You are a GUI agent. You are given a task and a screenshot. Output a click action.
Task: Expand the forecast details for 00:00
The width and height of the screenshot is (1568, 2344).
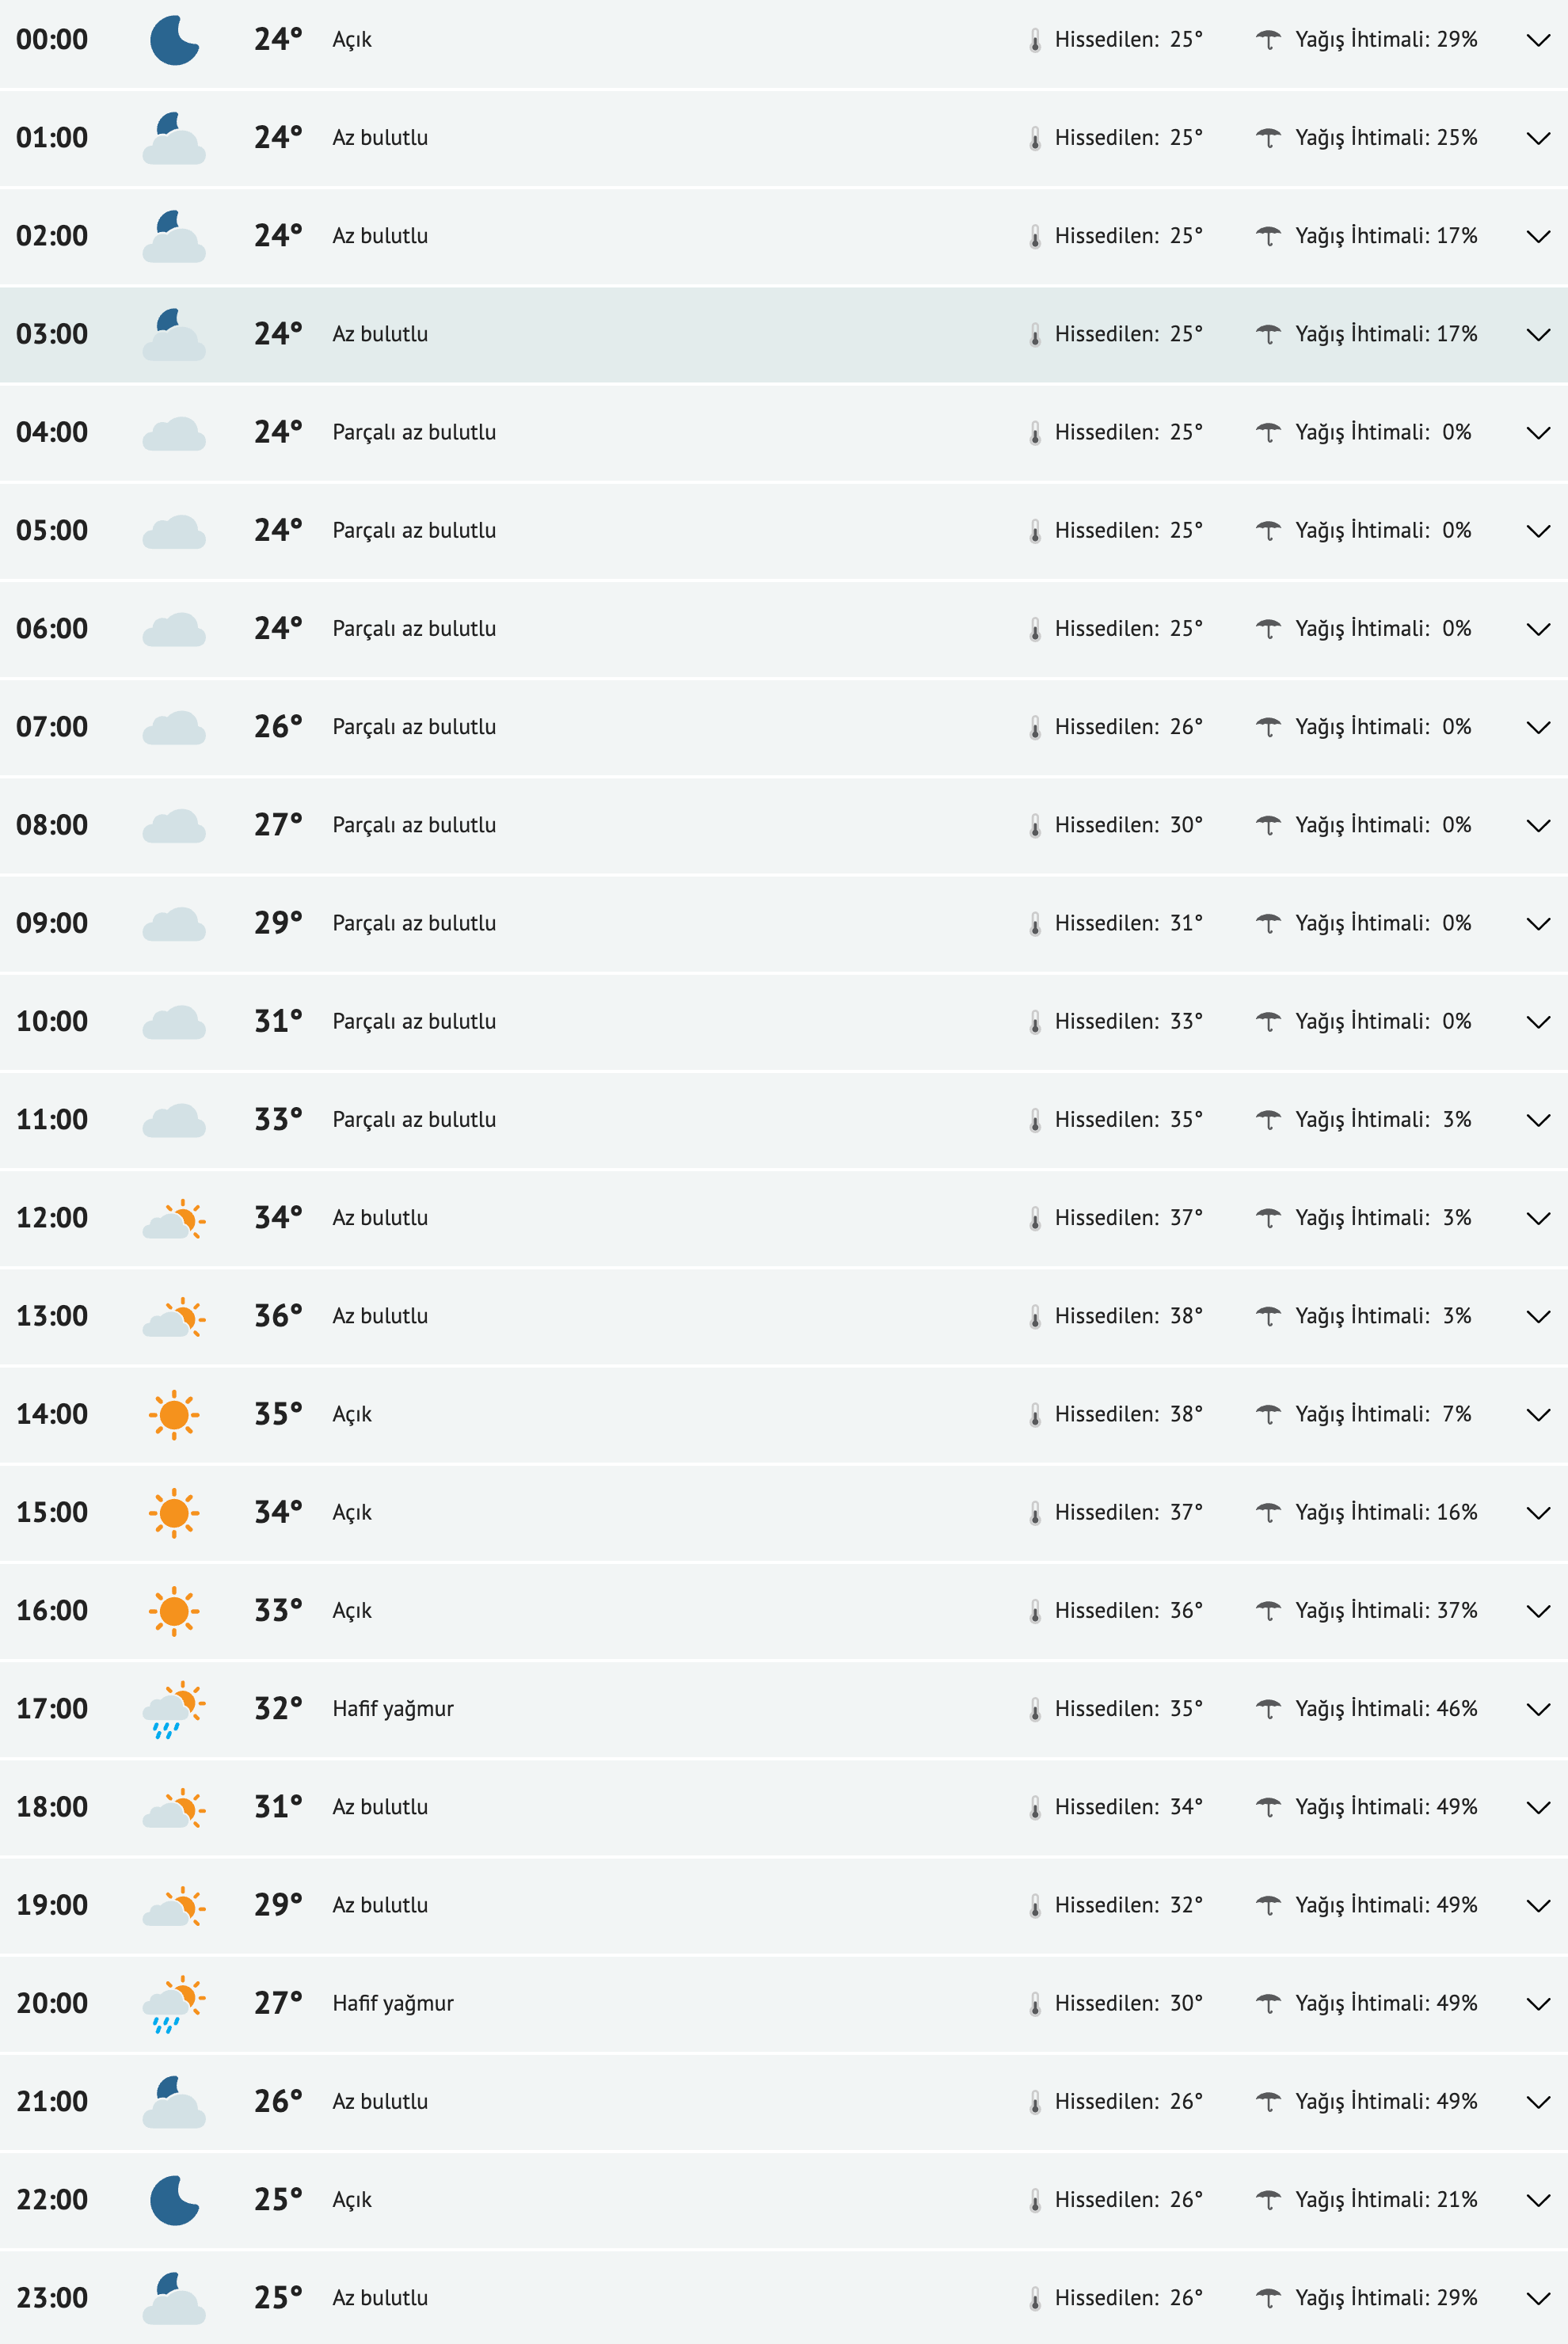(1537, 40)
